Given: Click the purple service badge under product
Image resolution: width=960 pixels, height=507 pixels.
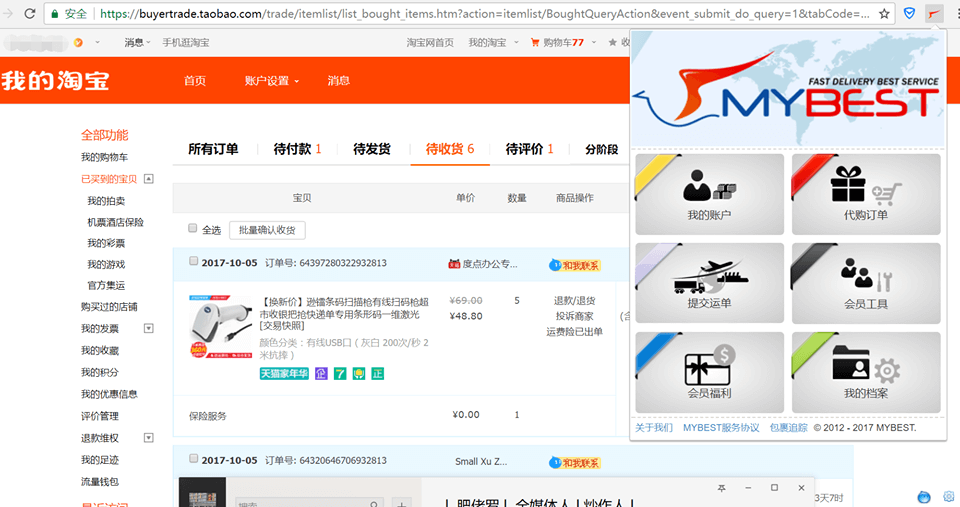Looking at the screenshot, I should click(x=321, y=374).
